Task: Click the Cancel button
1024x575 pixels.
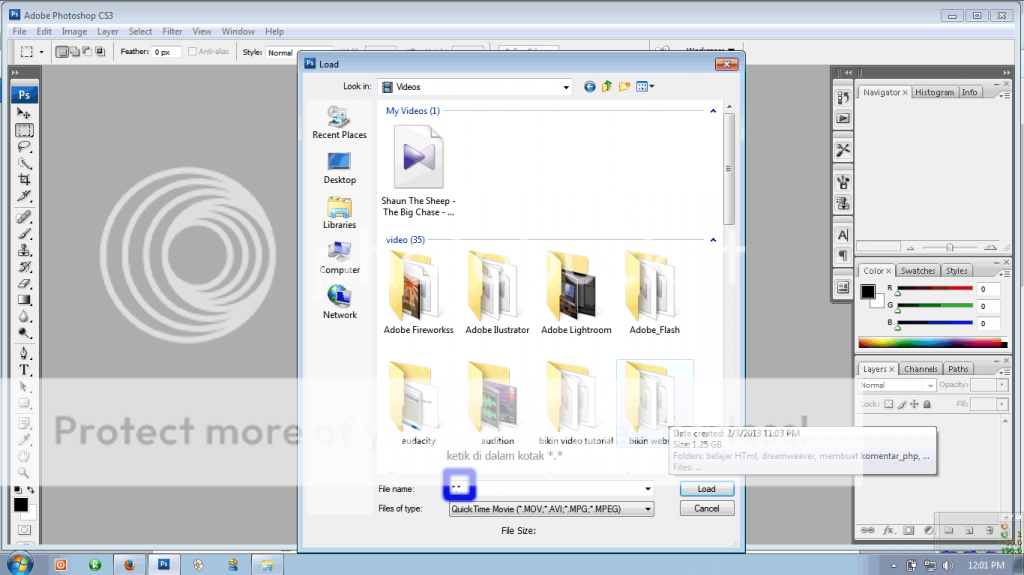Action: pos(707,508)
